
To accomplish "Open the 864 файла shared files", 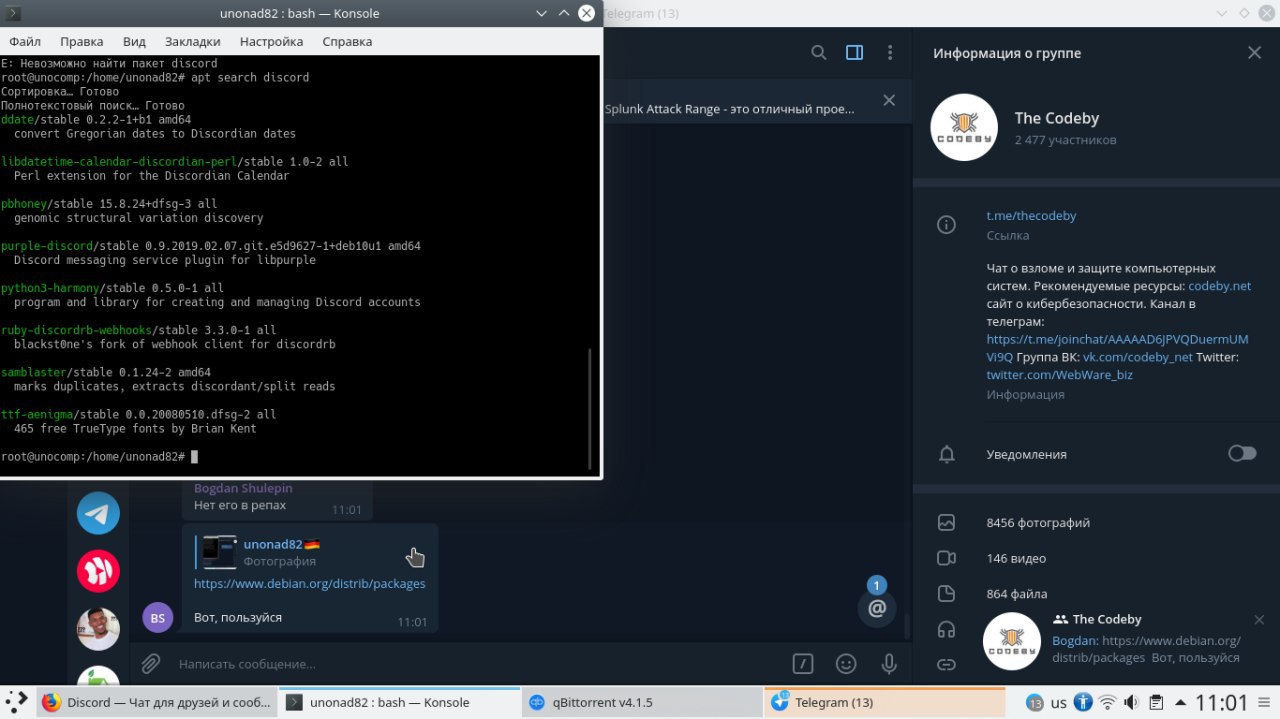I will [x=1016, y=594].
